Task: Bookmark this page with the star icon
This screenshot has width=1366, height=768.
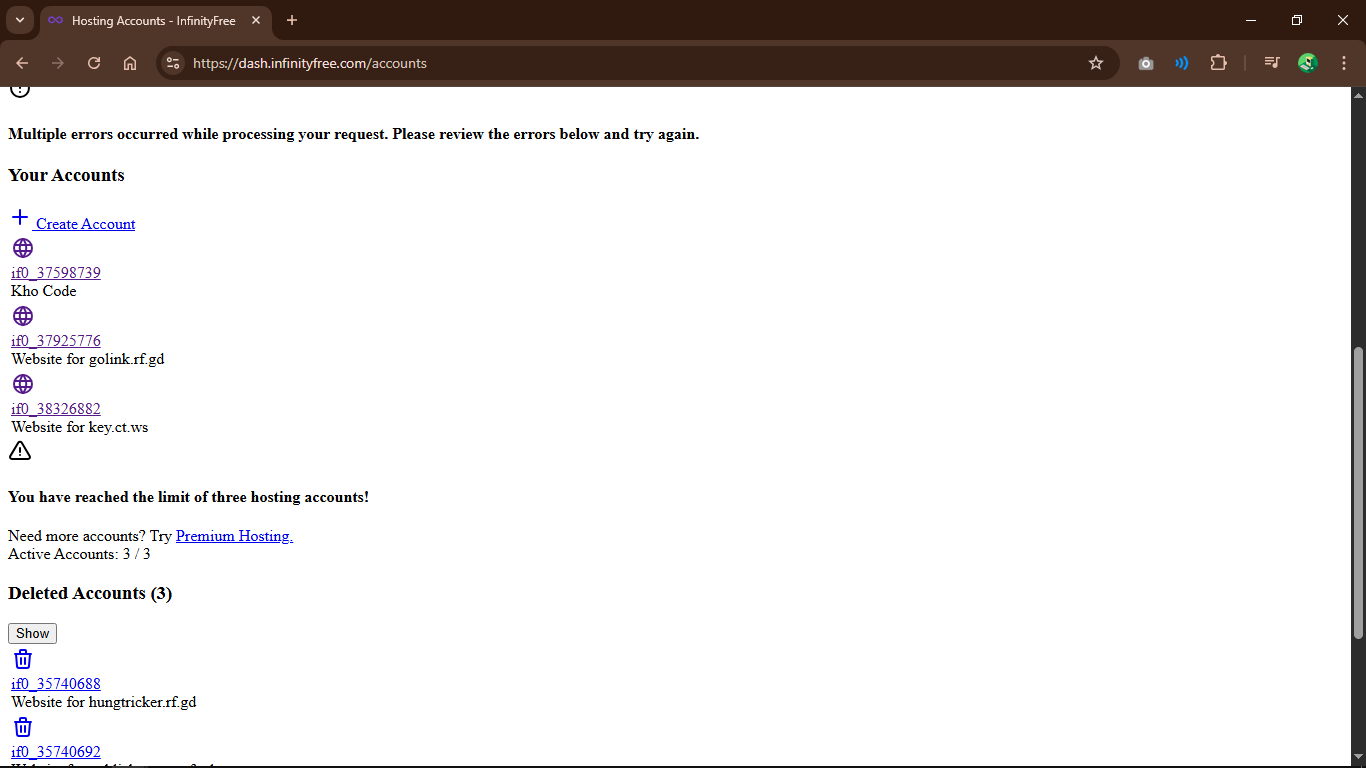Action: (x=1096, y=63)
